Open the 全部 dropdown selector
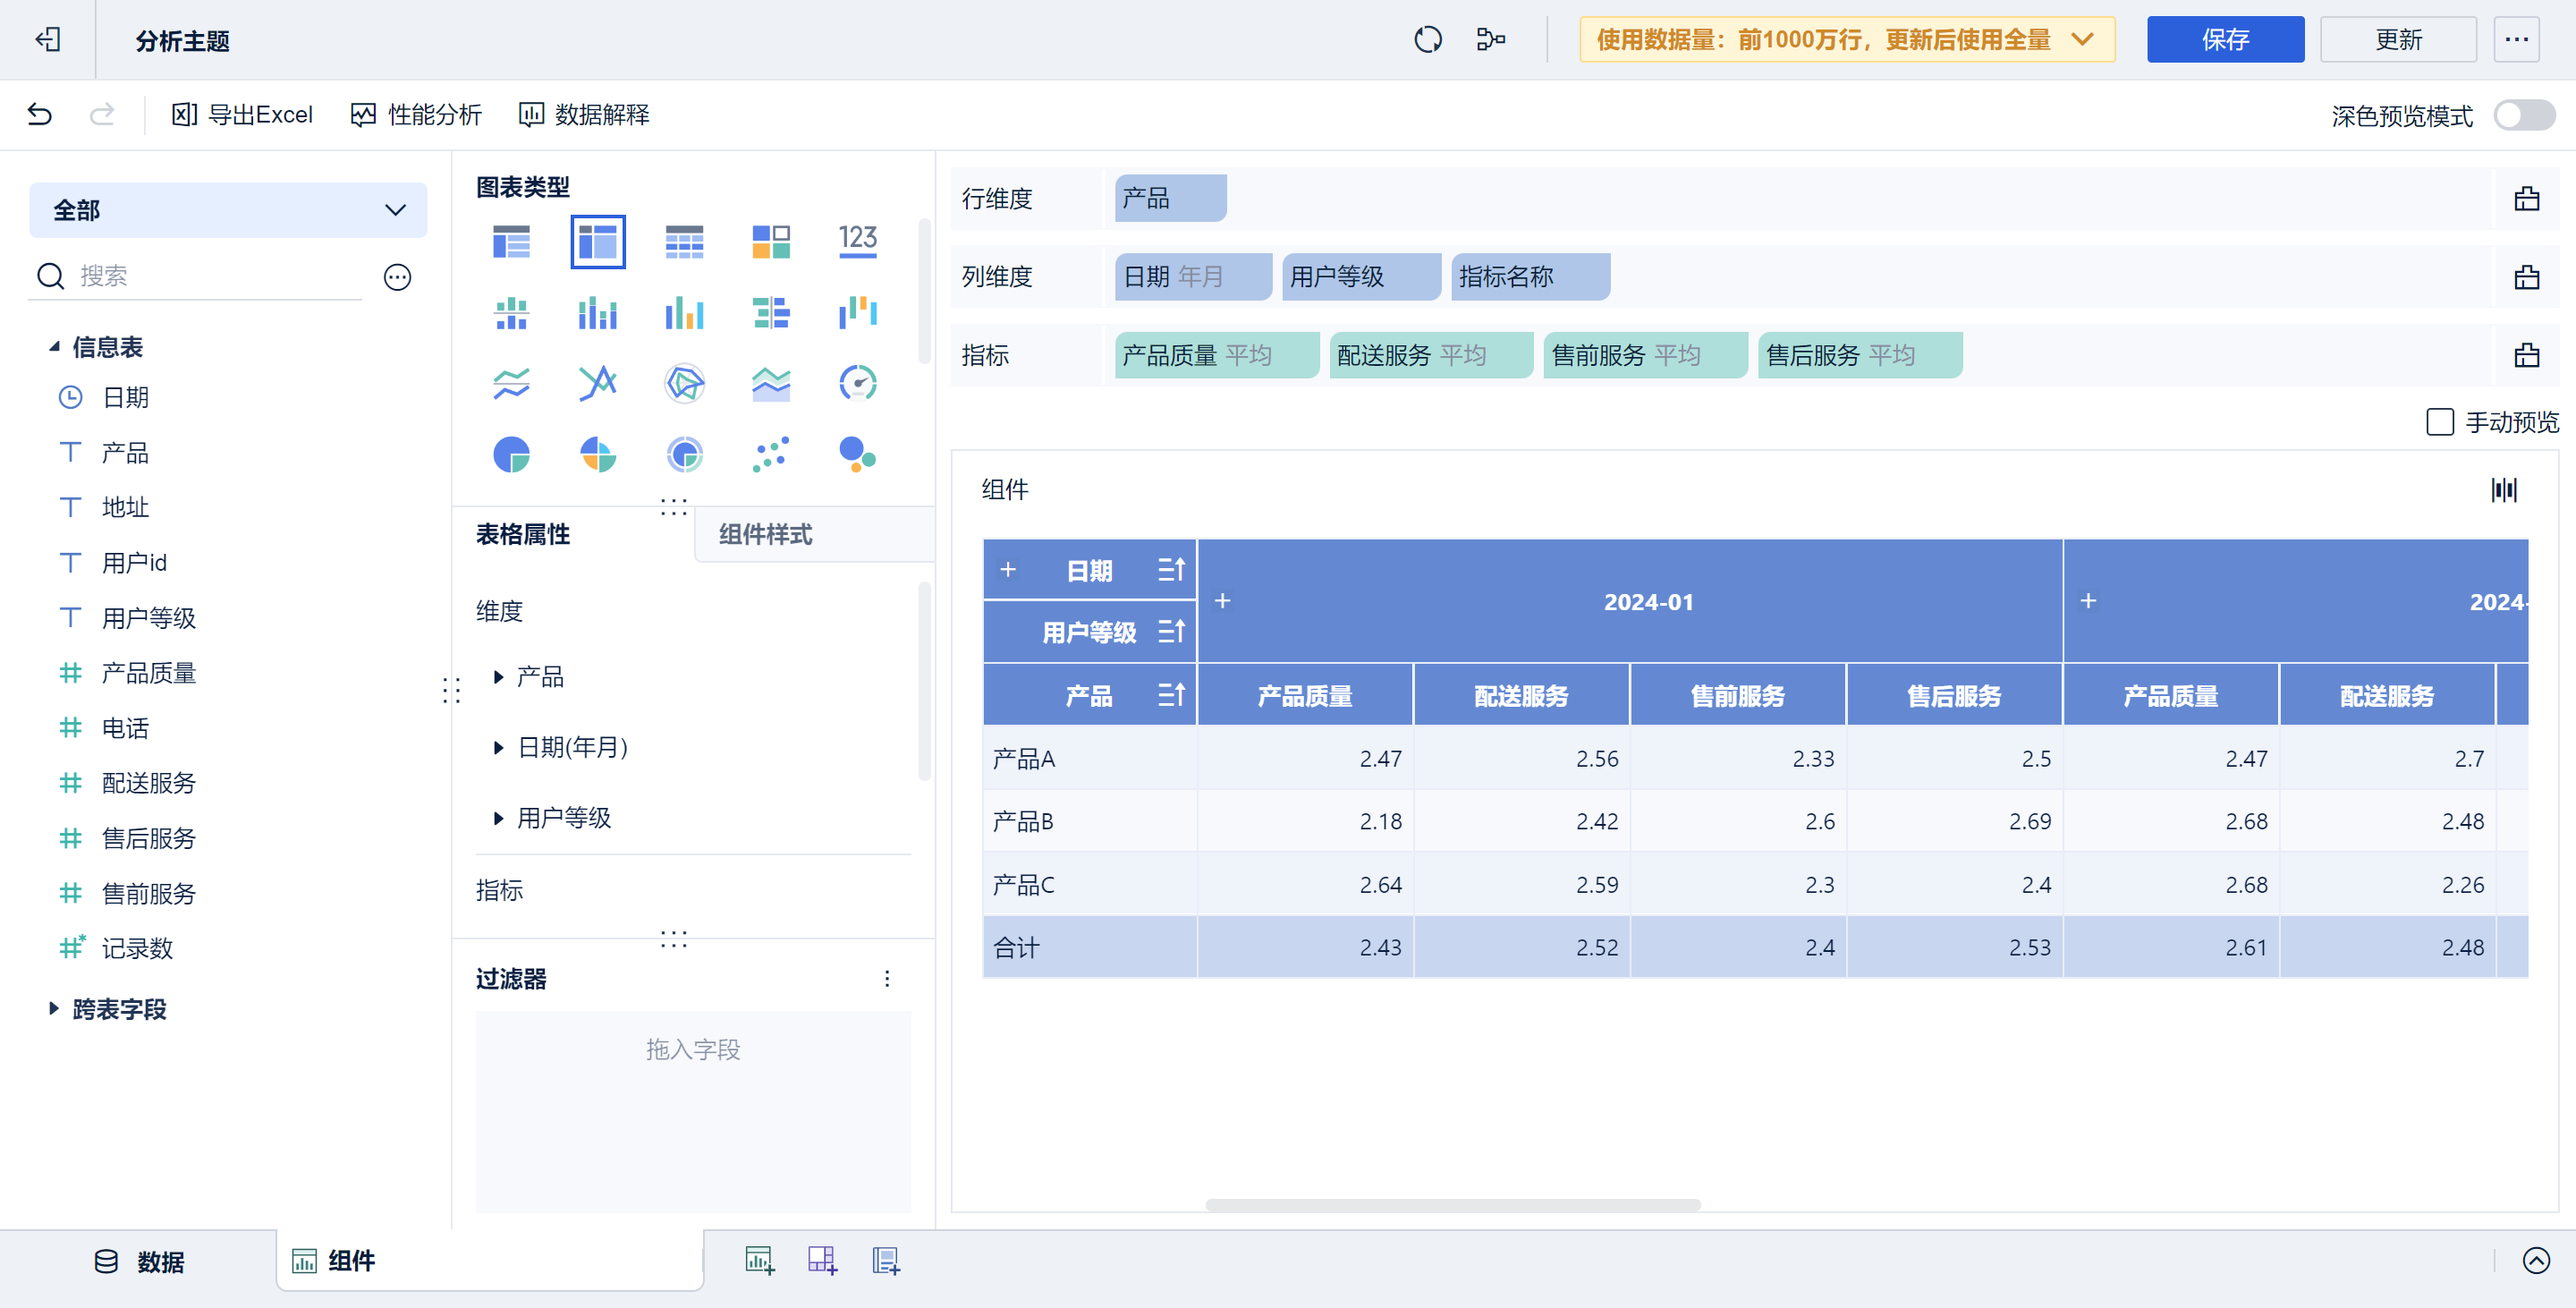This screenshot has width=2576, height=1308. click(x=228, y=210)
